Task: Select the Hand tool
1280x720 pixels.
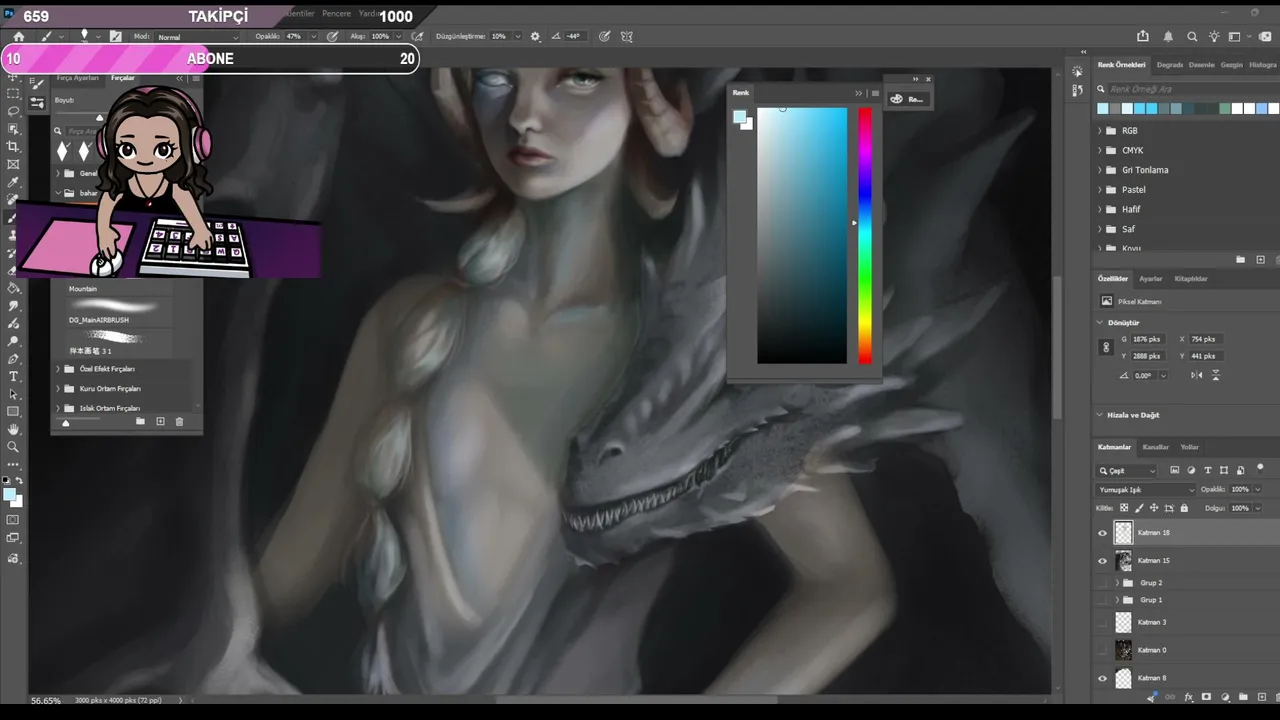Action: (14, 429)
